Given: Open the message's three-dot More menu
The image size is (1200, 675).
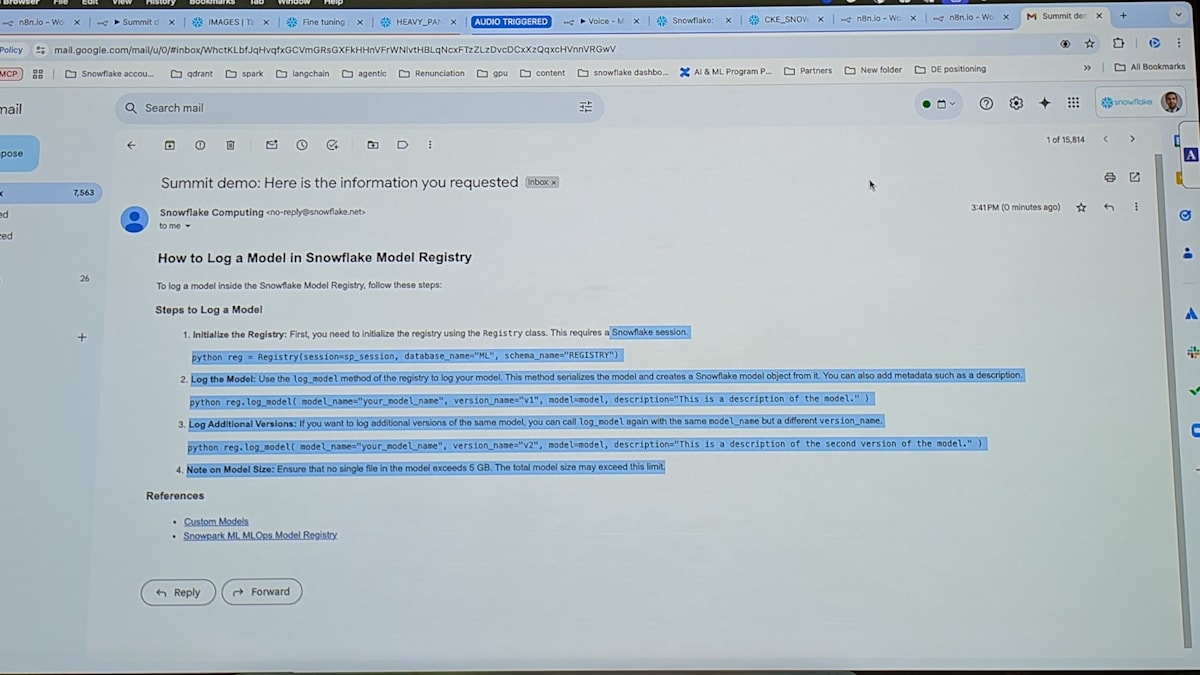Looking at the screenshot, I should click(1136, 207).
